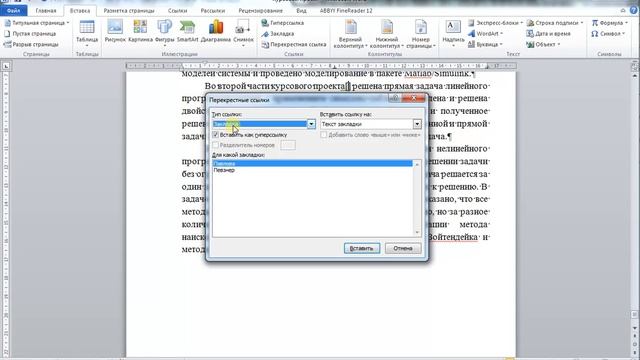Open the Строка подписи dropdown arrow

582,23
